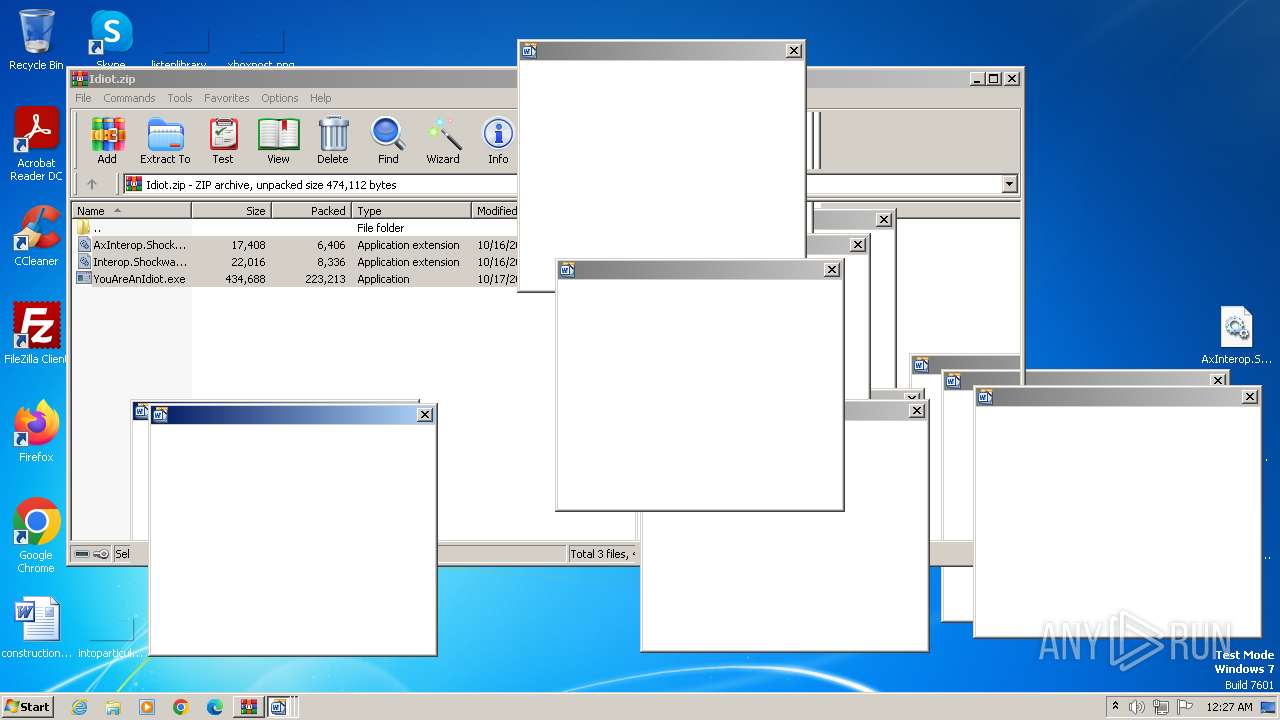Click the 22,016 size cell
1280x720 pixels.
(x=248, y=262)
